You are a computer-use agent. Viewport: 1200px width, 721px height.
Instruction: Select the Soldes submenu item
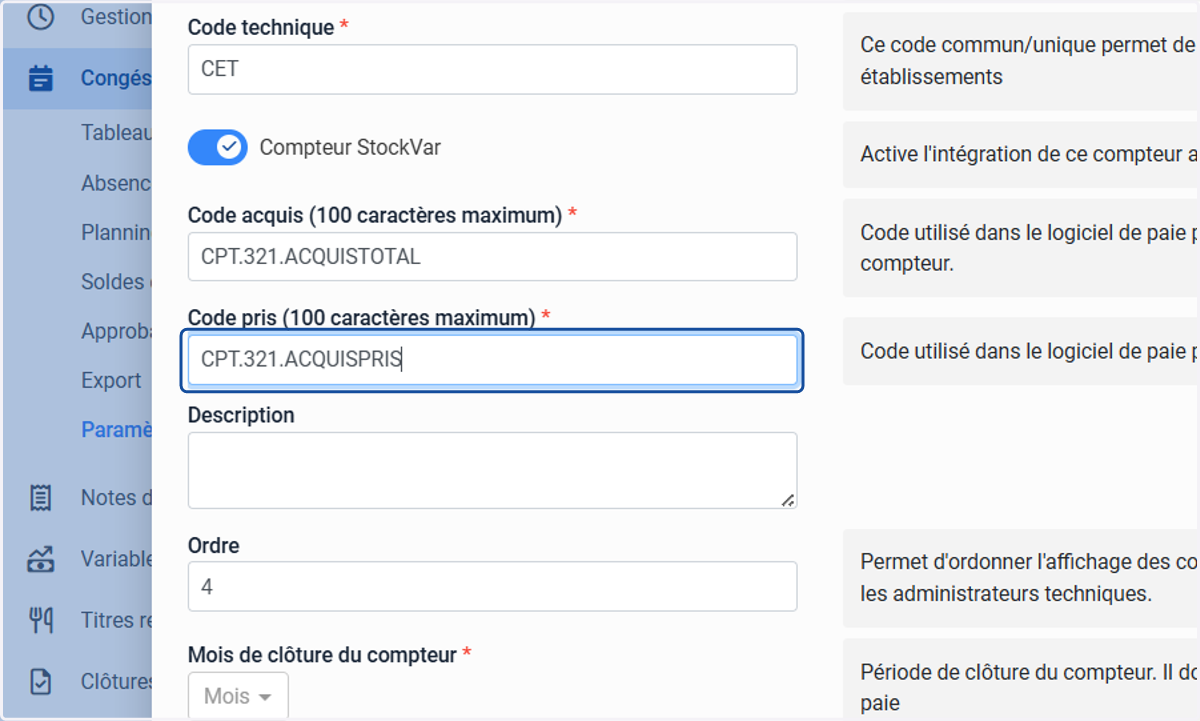(116, 282)
